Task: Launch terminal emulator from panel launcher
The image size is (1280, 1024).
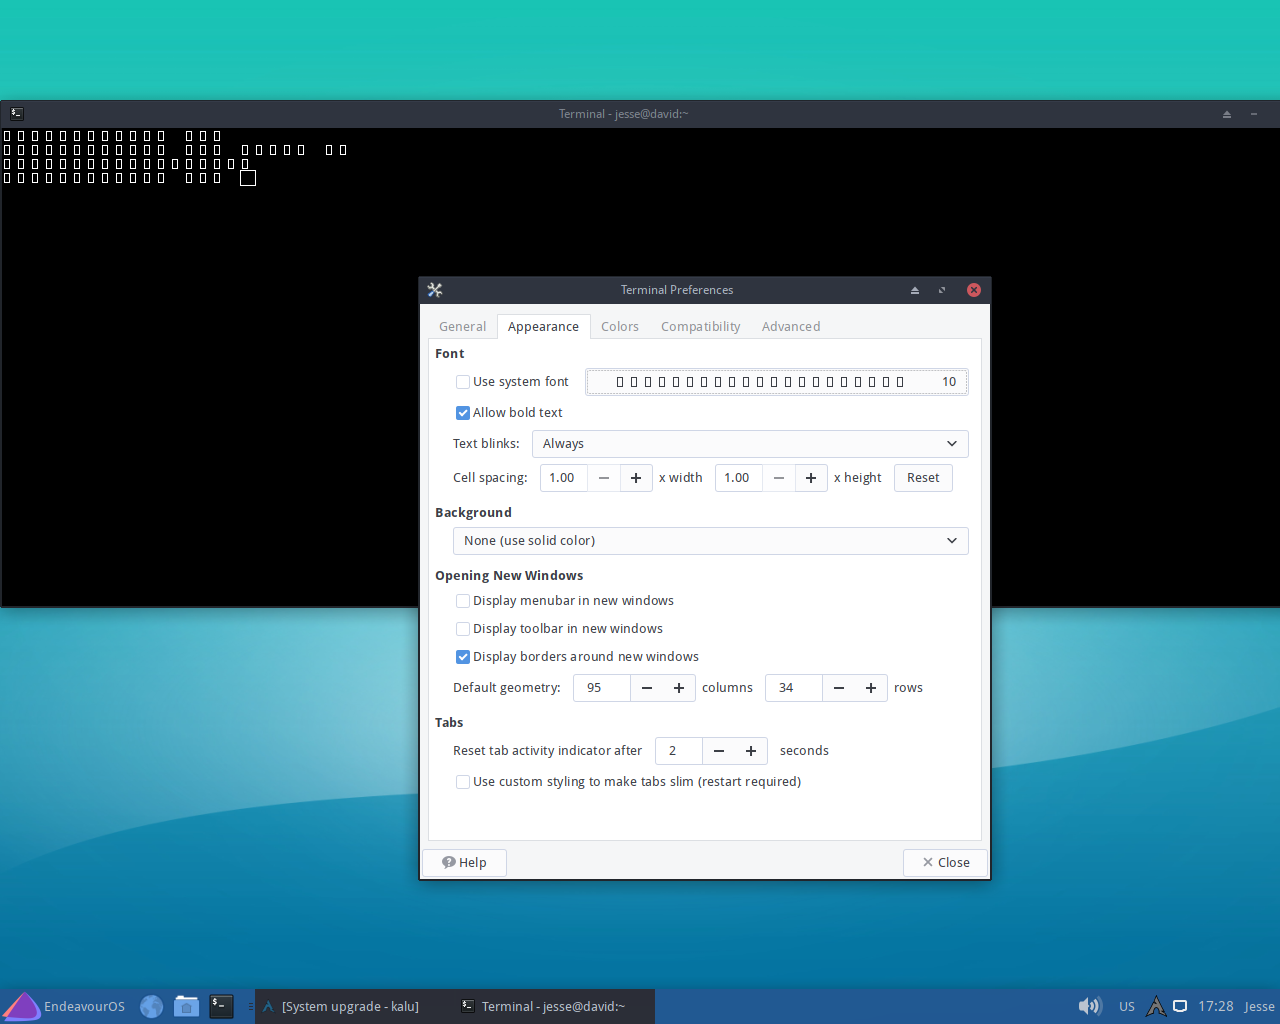Action: tap(221, 1006)
